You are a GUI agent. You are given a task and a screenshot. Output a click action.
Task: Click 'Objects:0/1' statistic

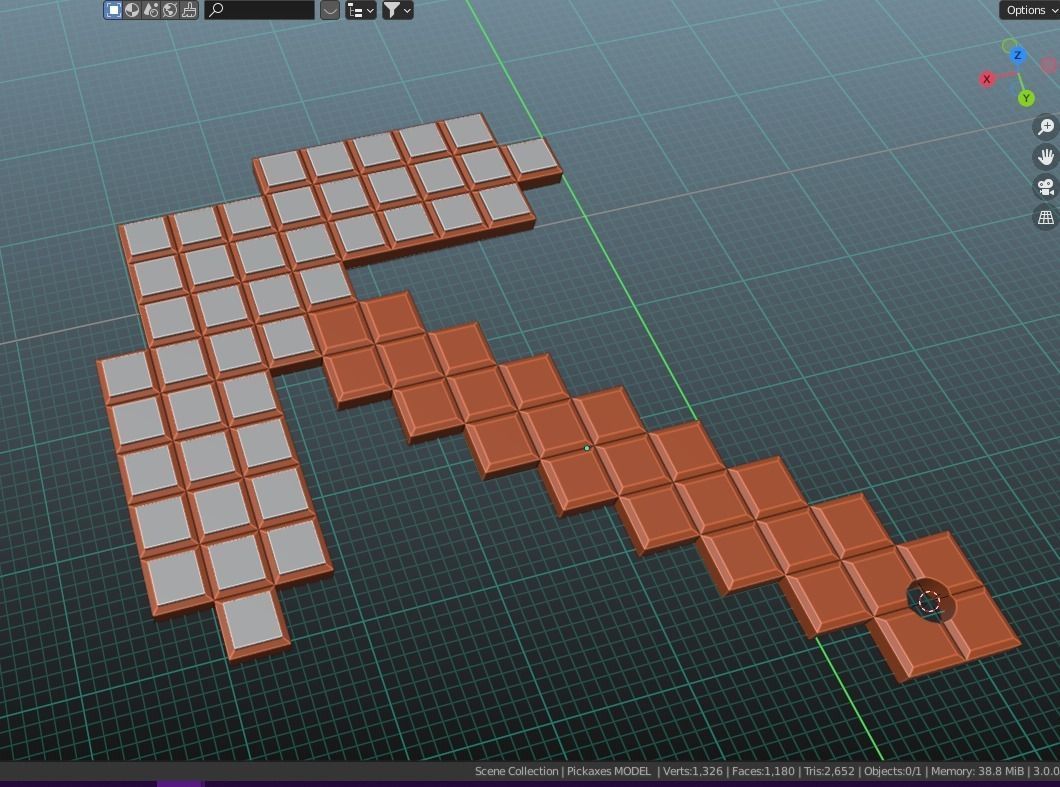(892, 771)
